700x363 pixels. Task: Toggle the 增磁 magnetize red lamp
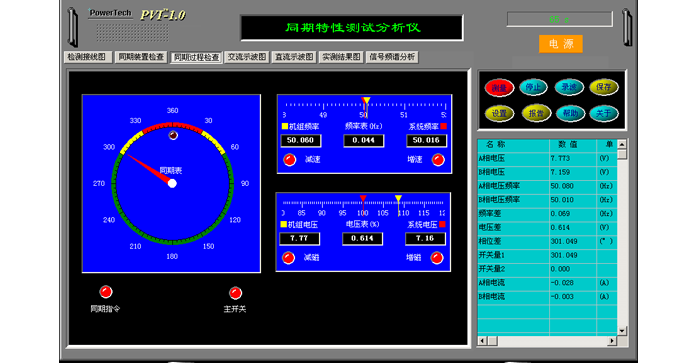click(x=437, y=258)
